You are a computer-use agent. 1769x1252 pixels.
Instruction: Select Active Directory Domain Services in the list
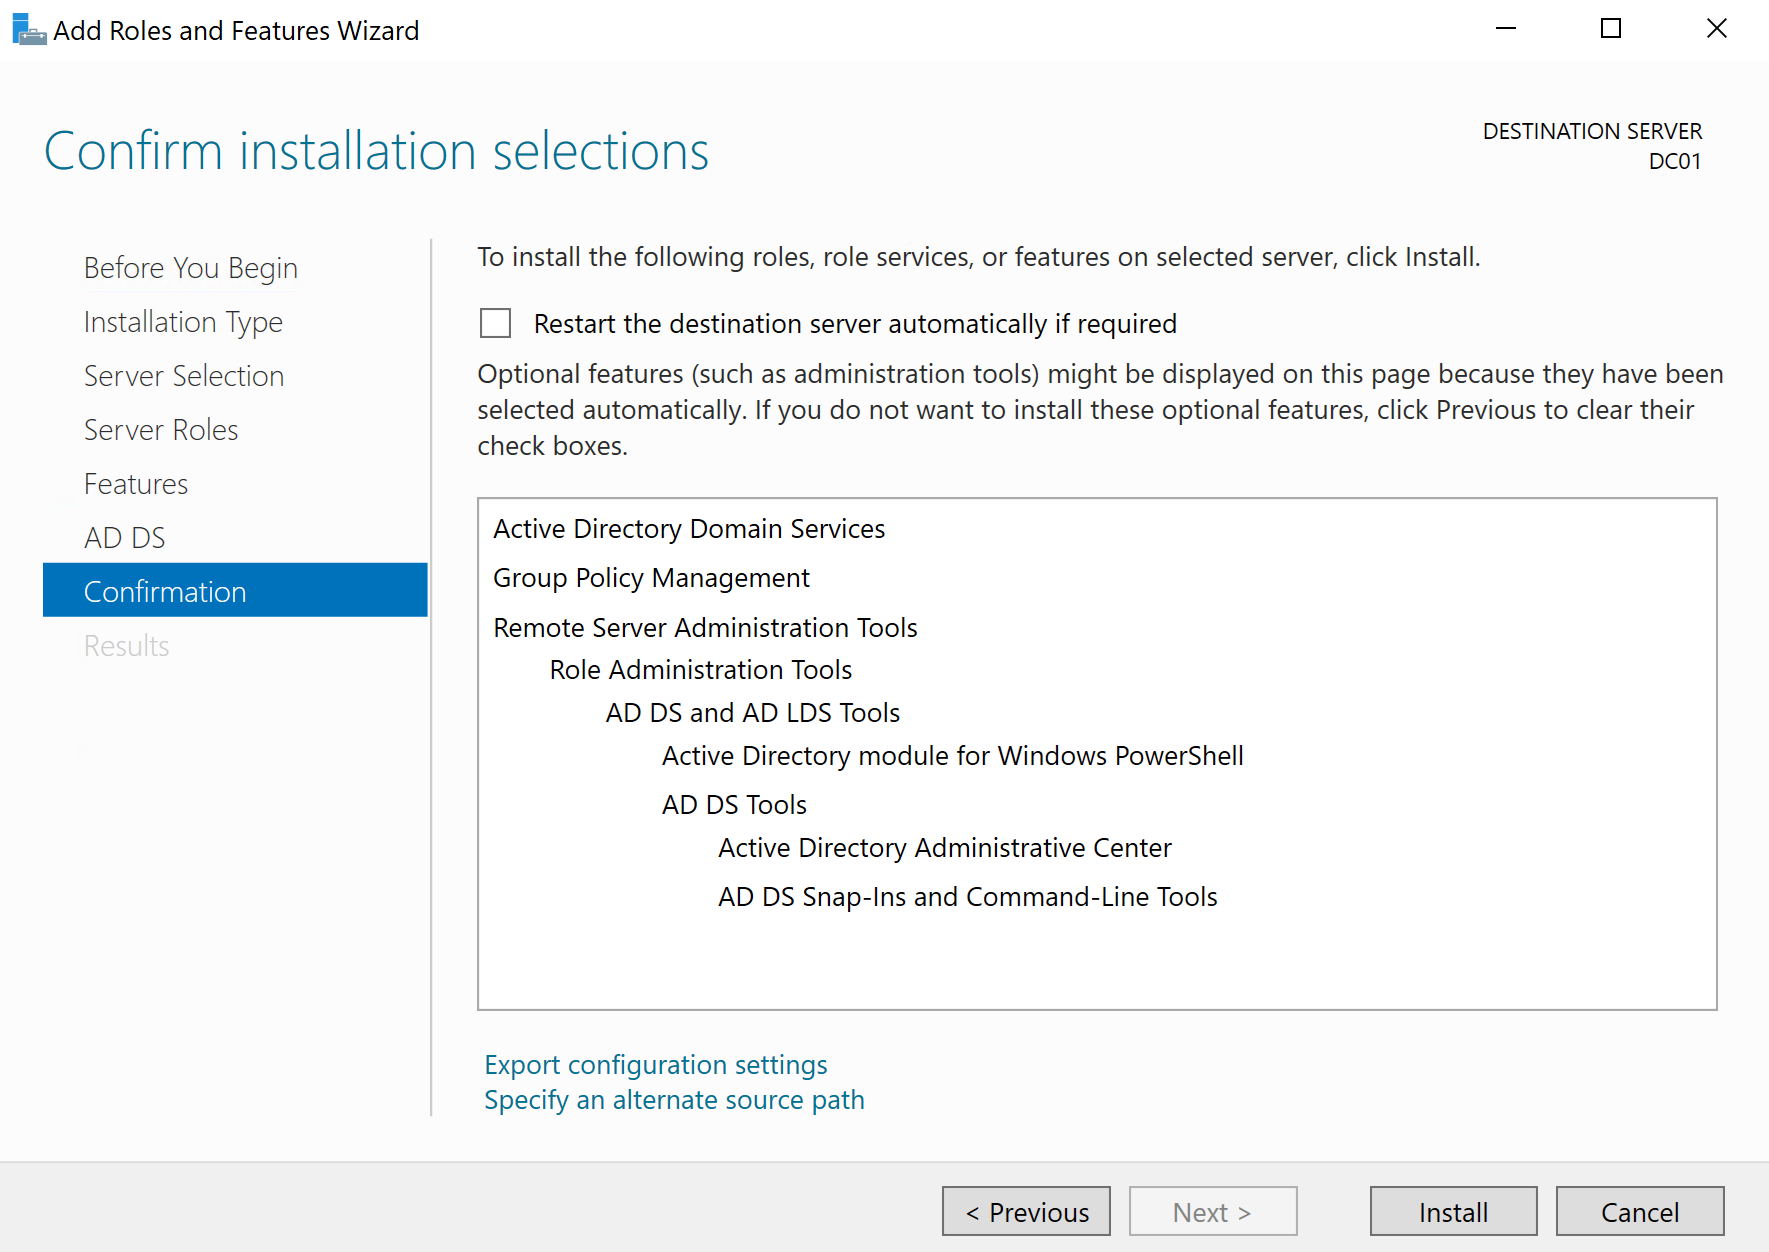click(689, 528)
